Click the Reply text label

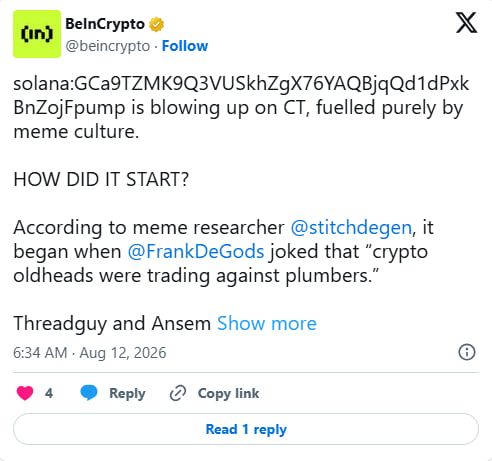[x=127, y=394]
